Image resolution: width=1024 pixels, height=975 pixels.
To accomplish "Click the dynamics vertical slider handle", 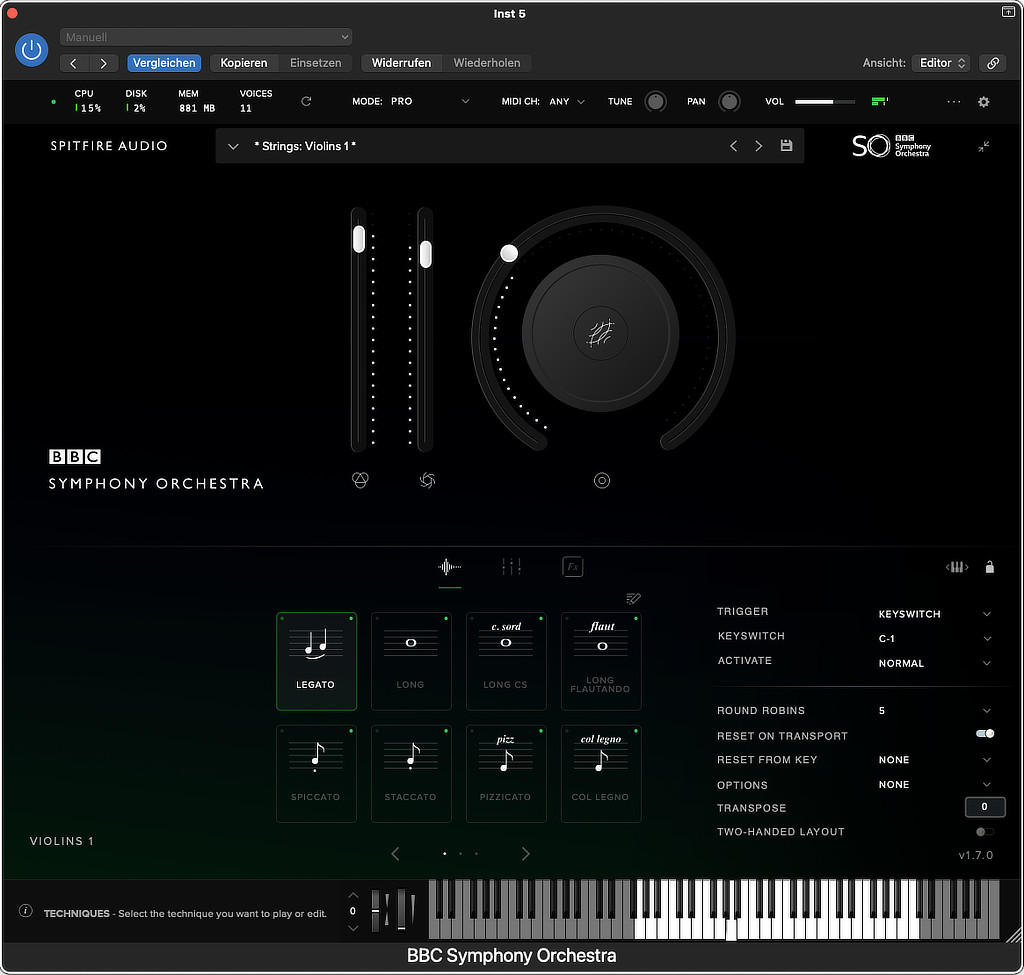I will click(425, 254).
